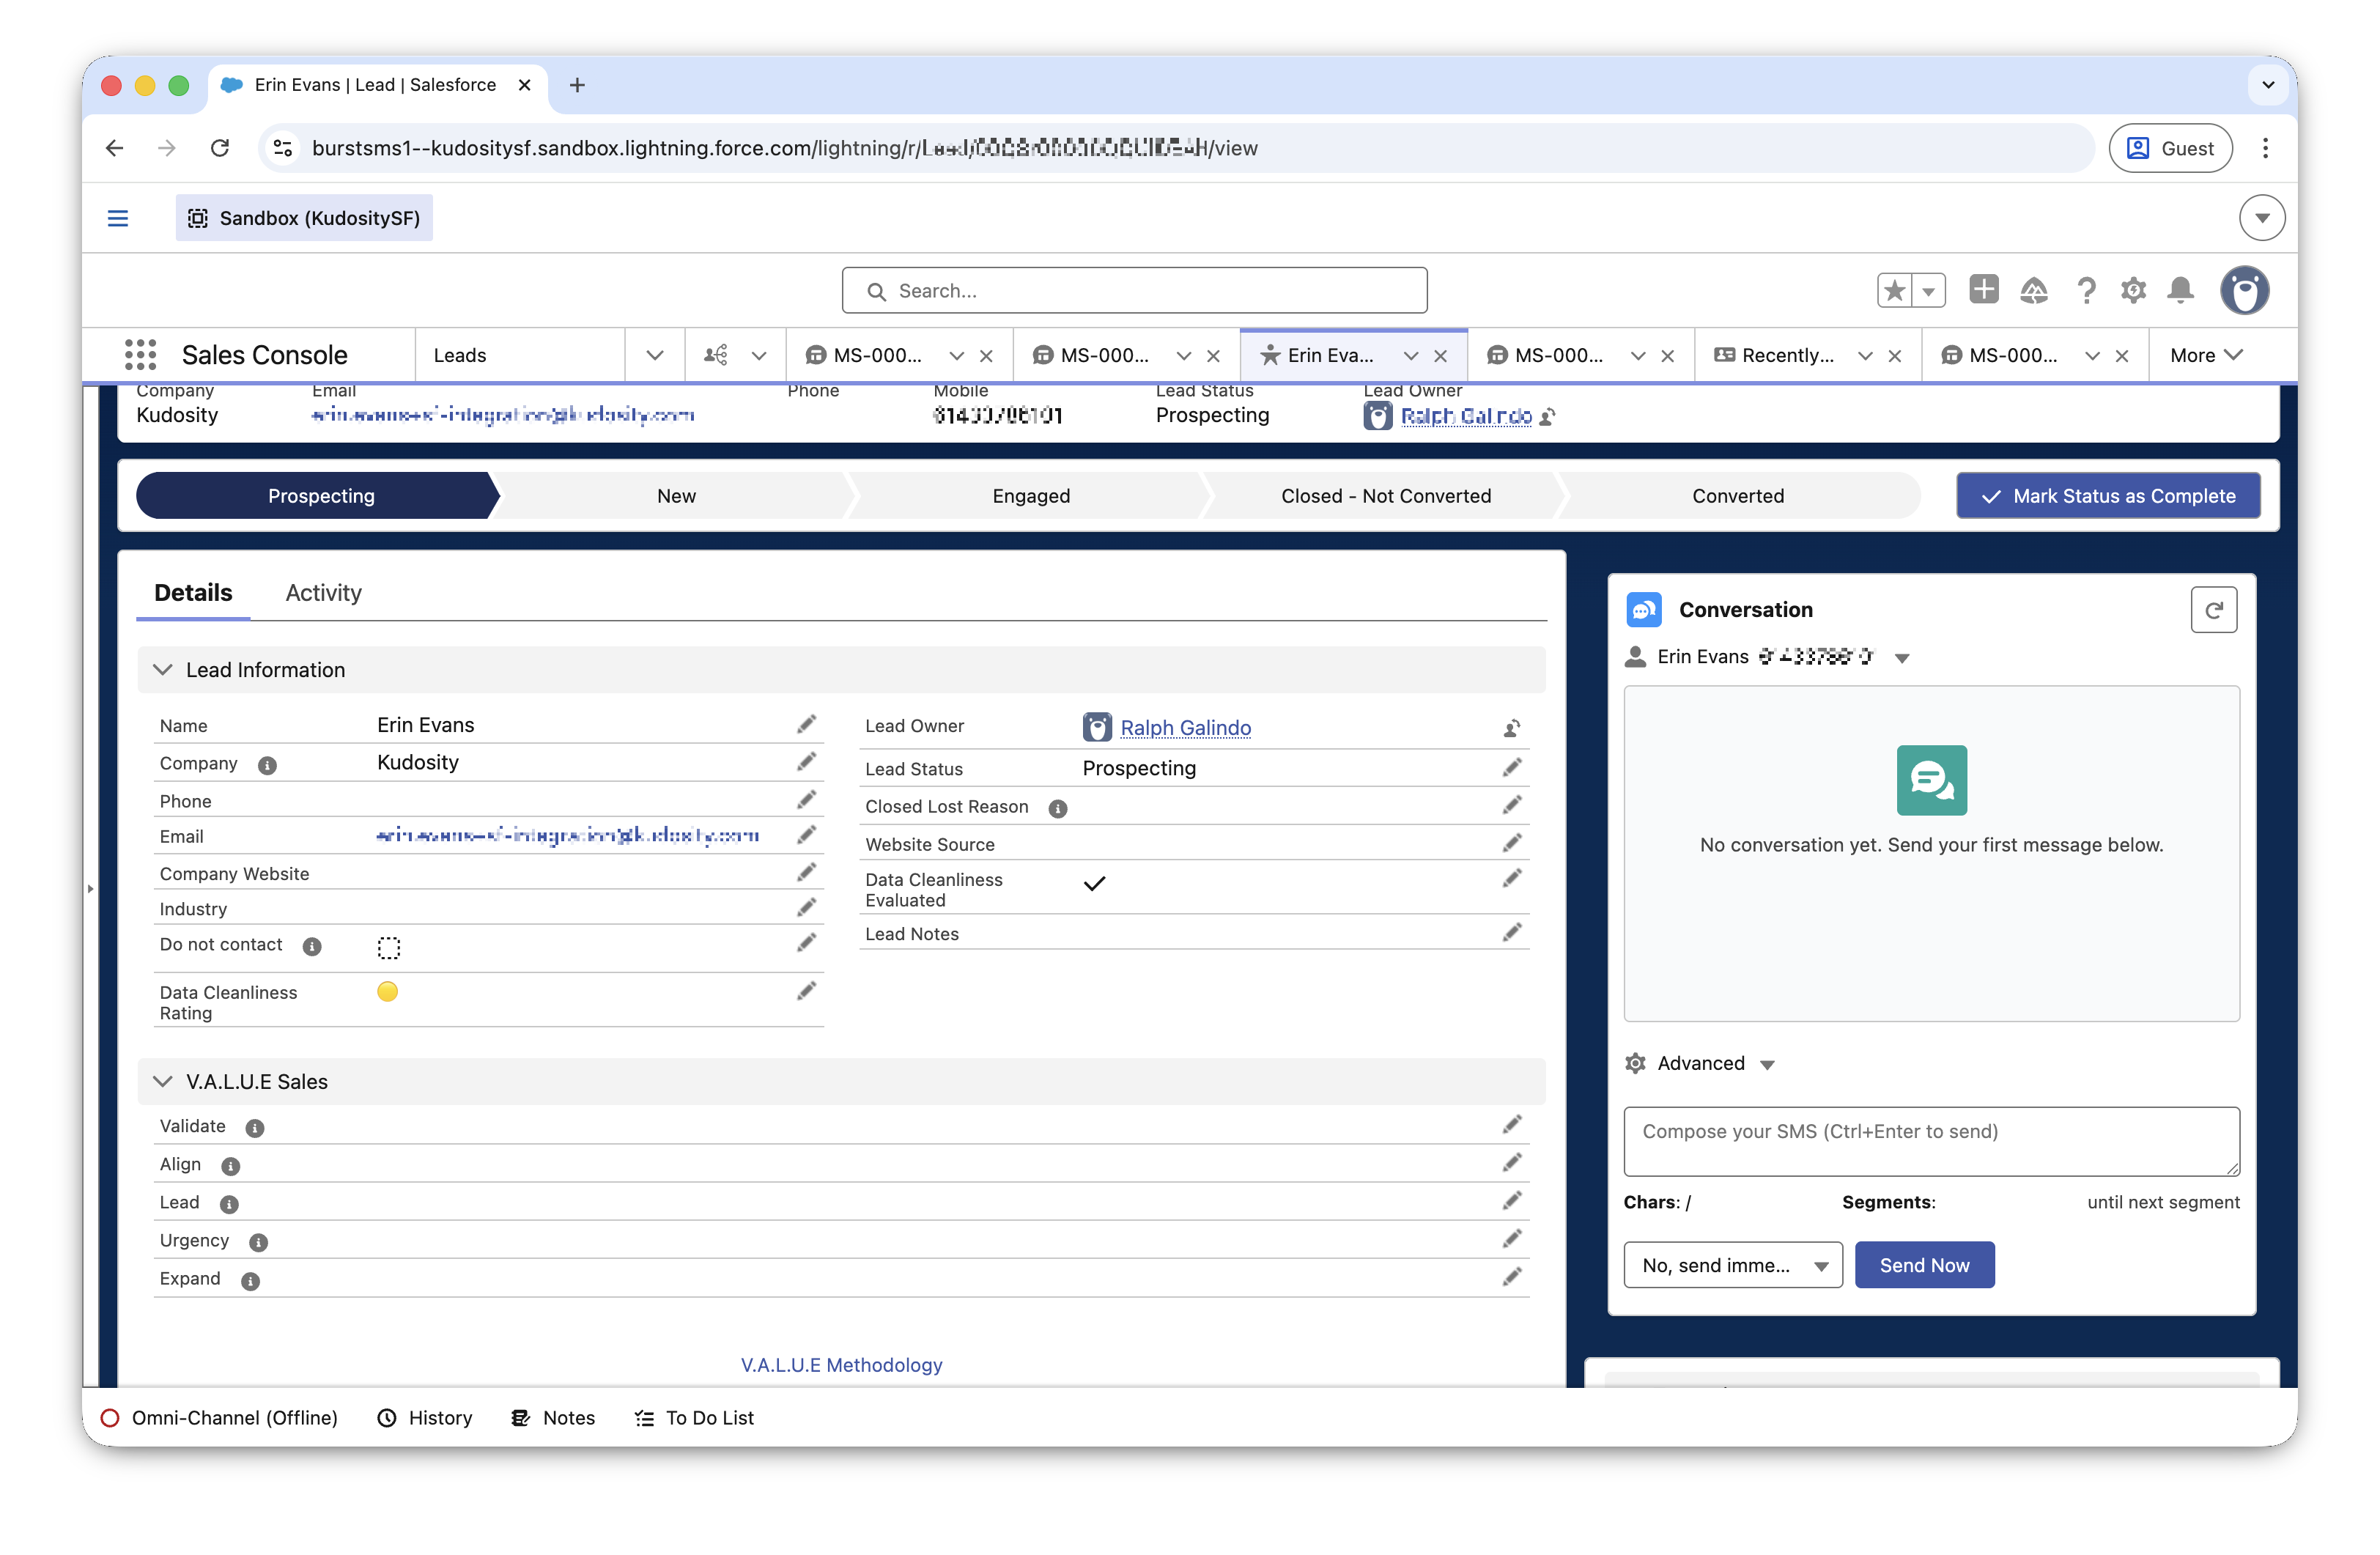Image resolution: width=2380 pixels, height=1555 pixels.
Task: Switch to the Activity tab
Action: 323,593
